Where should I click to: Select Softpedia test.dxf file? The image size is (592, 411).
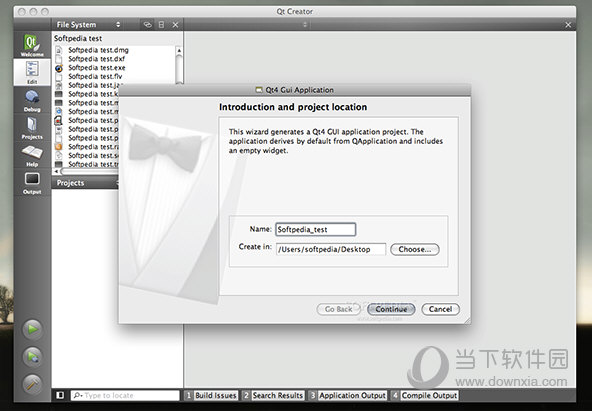[96, 59]
